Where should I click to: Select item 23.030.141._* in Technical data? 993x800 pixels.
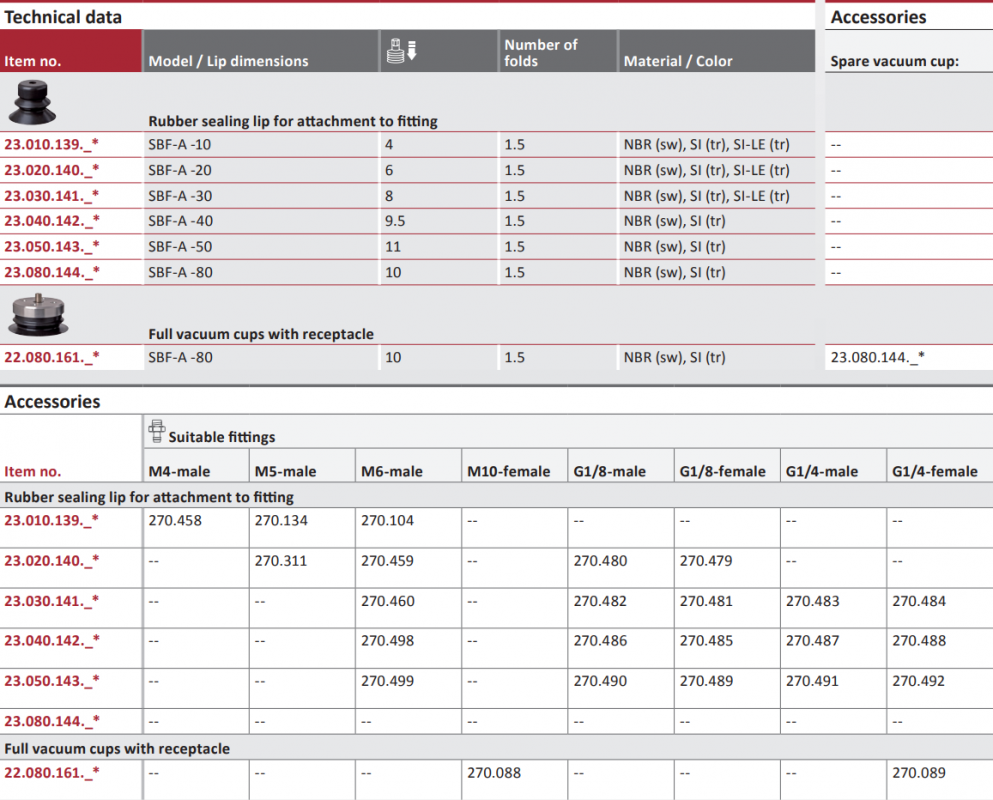tap(51, 196)
